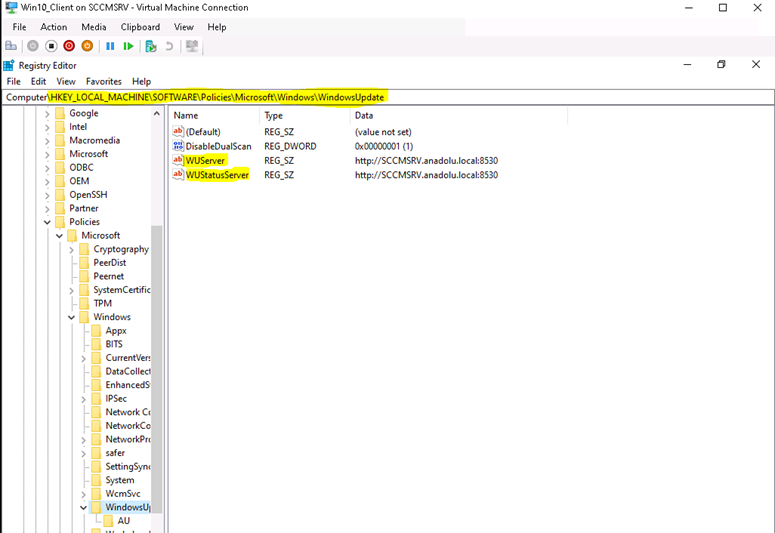Viewport: 775px width, 533px height.
Task: Select the OEM folder
Action: click(x=79, y=181)
